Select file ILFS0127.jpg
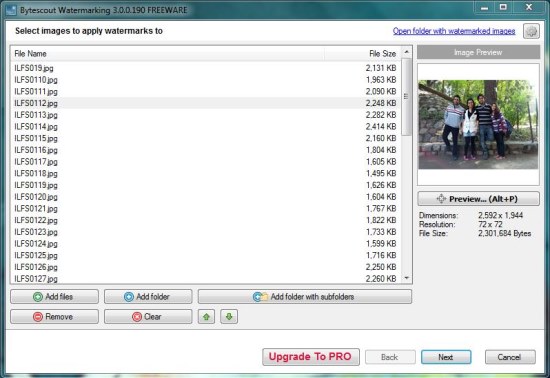 pyautogui.click(x=206, y=278)
